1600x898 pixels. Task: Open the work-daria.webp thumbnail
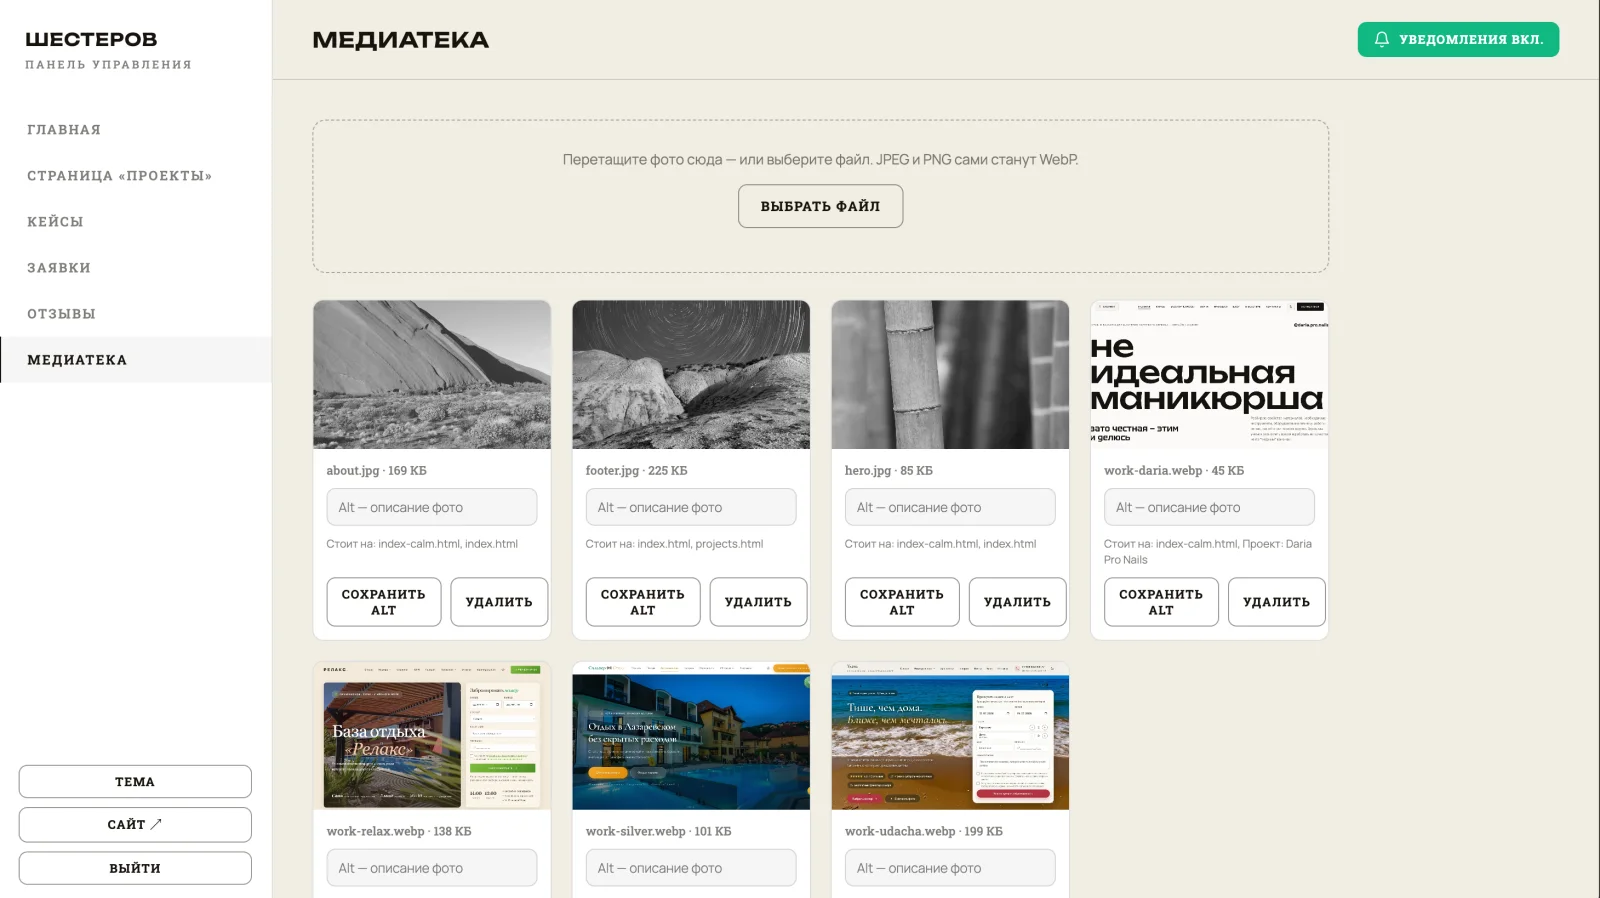pos(1209,375)
